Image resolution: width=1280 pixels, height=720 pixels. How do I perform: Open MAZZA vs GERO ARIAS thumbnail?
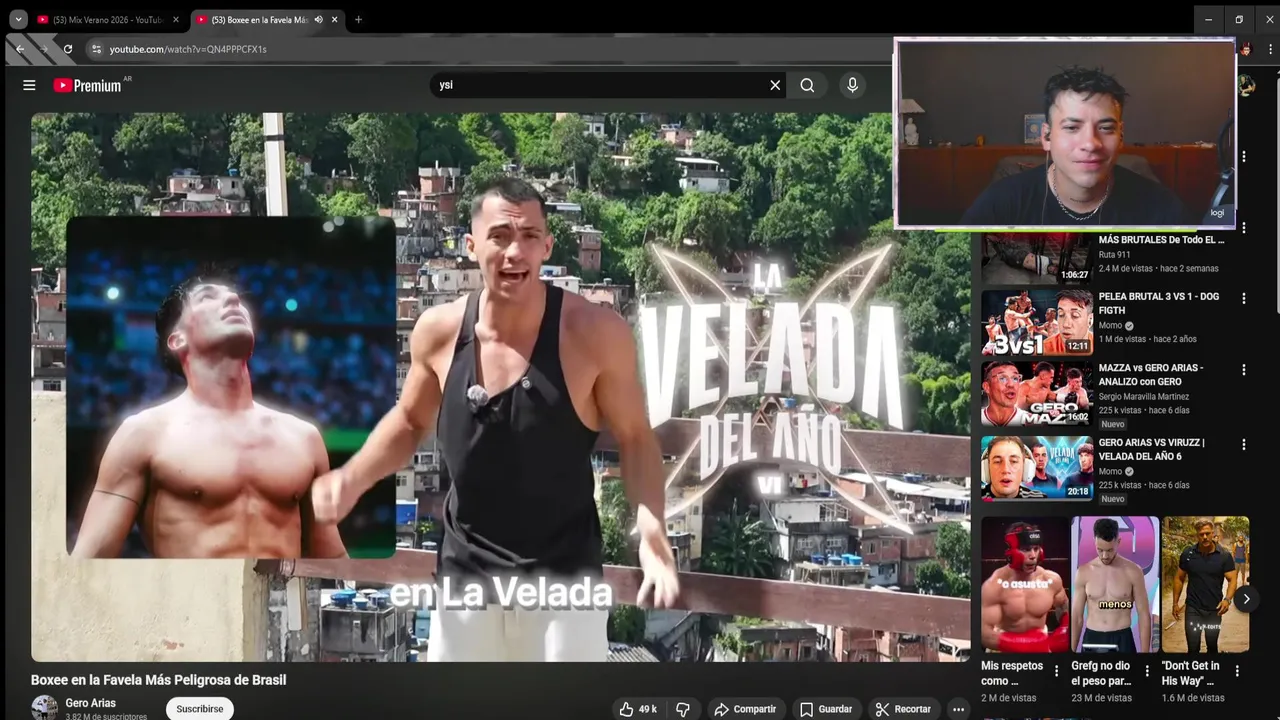click(1037, 394)
